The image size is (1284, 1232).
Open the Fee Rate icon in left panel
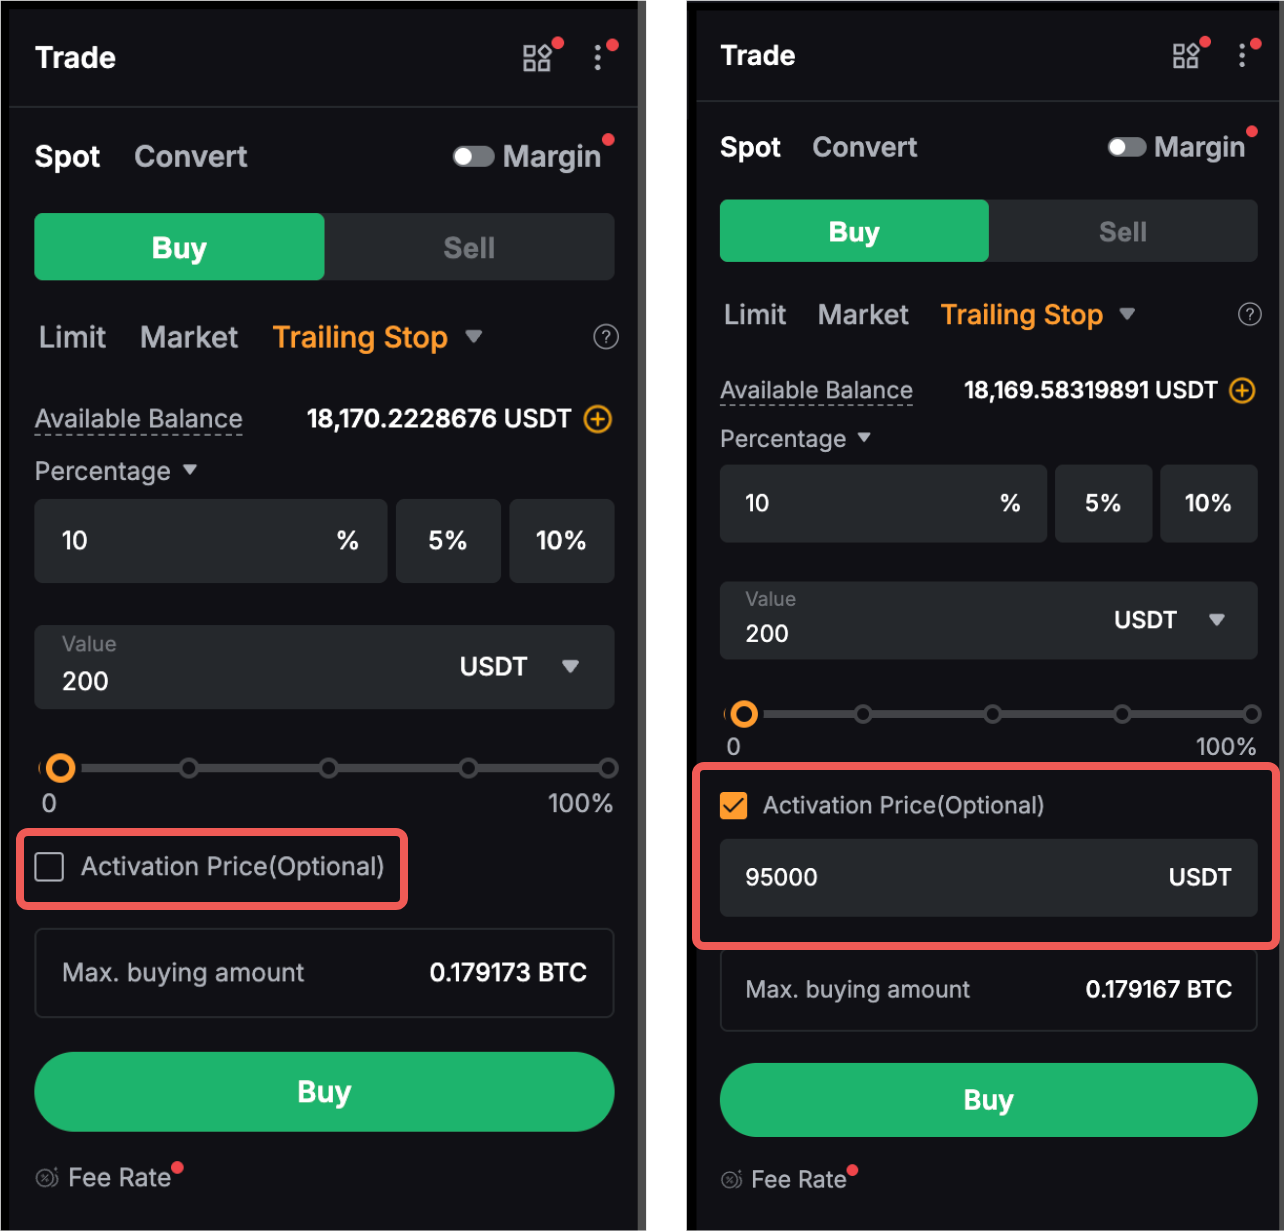(47, 1178)
